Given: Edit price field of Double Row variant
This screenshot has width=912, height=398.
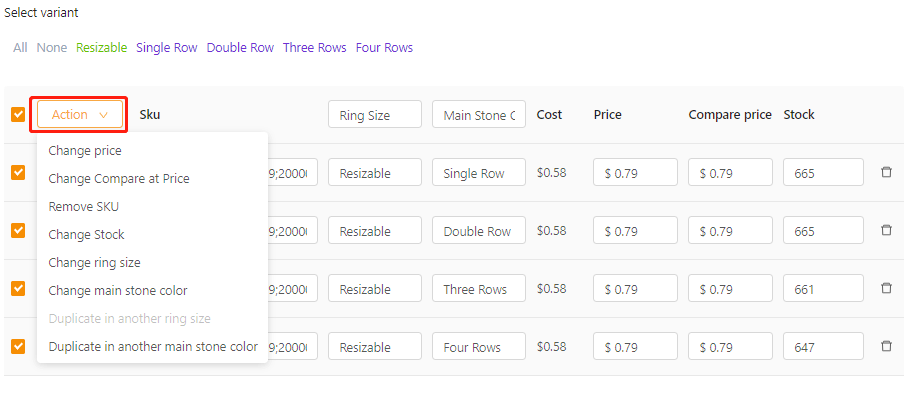Looking at the screenshot, I should click(x=635, y=231).
